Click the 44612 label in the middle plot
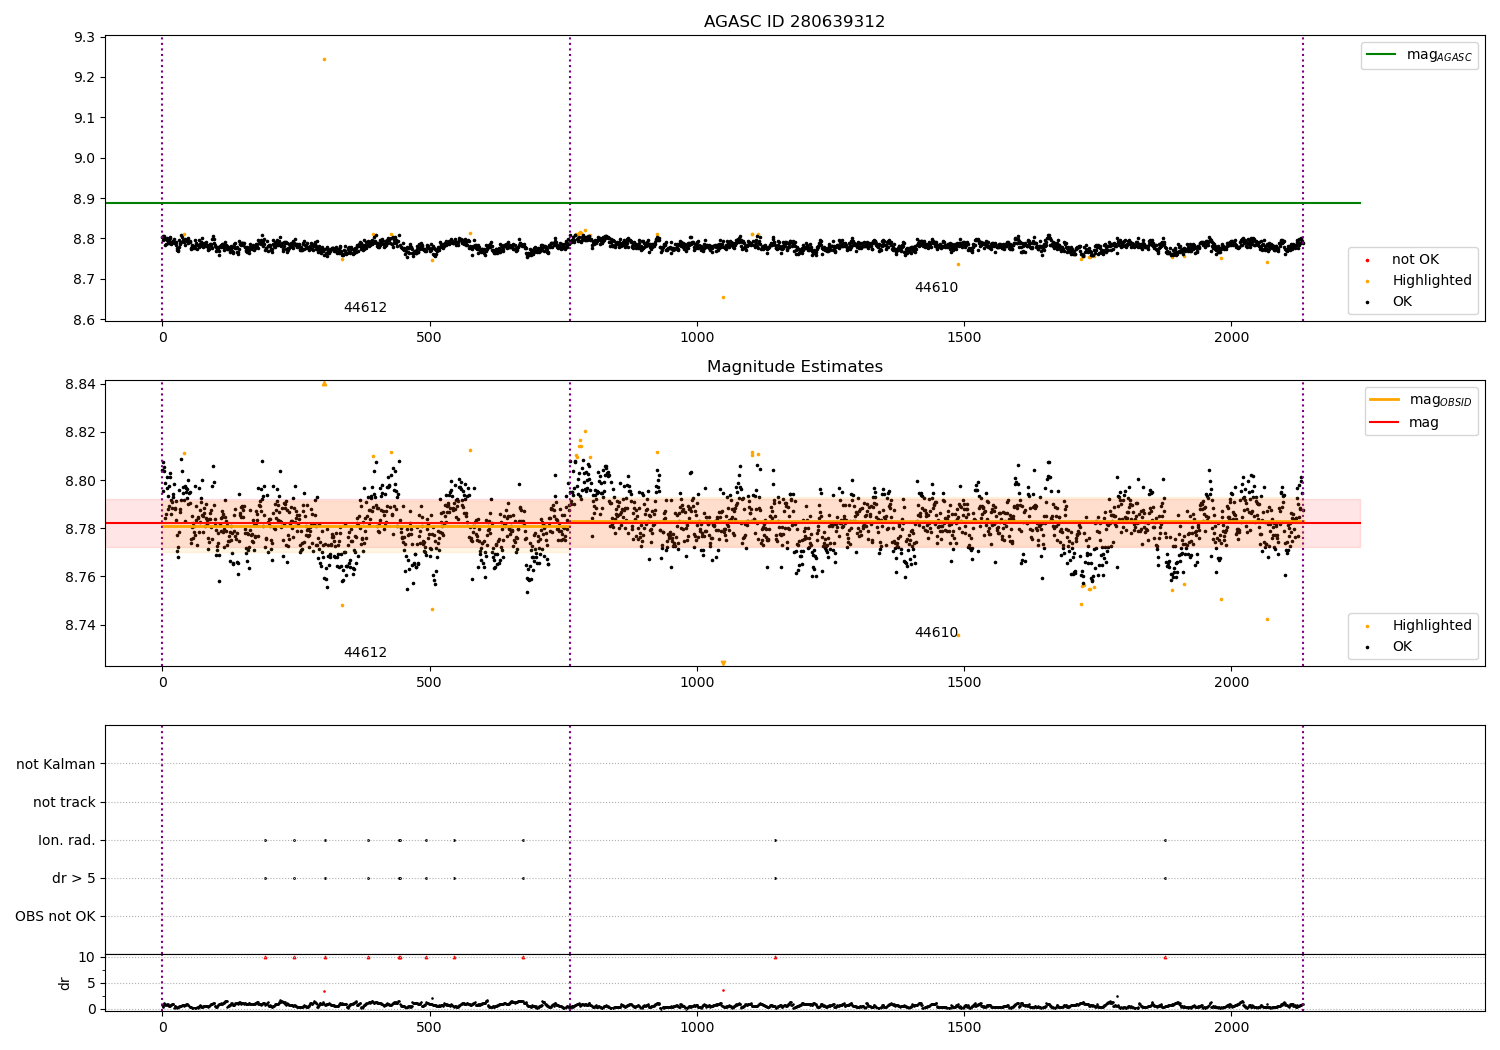Image resolution: width=1500 pixels, height=1050 pixels. click(x=365, y=653)
